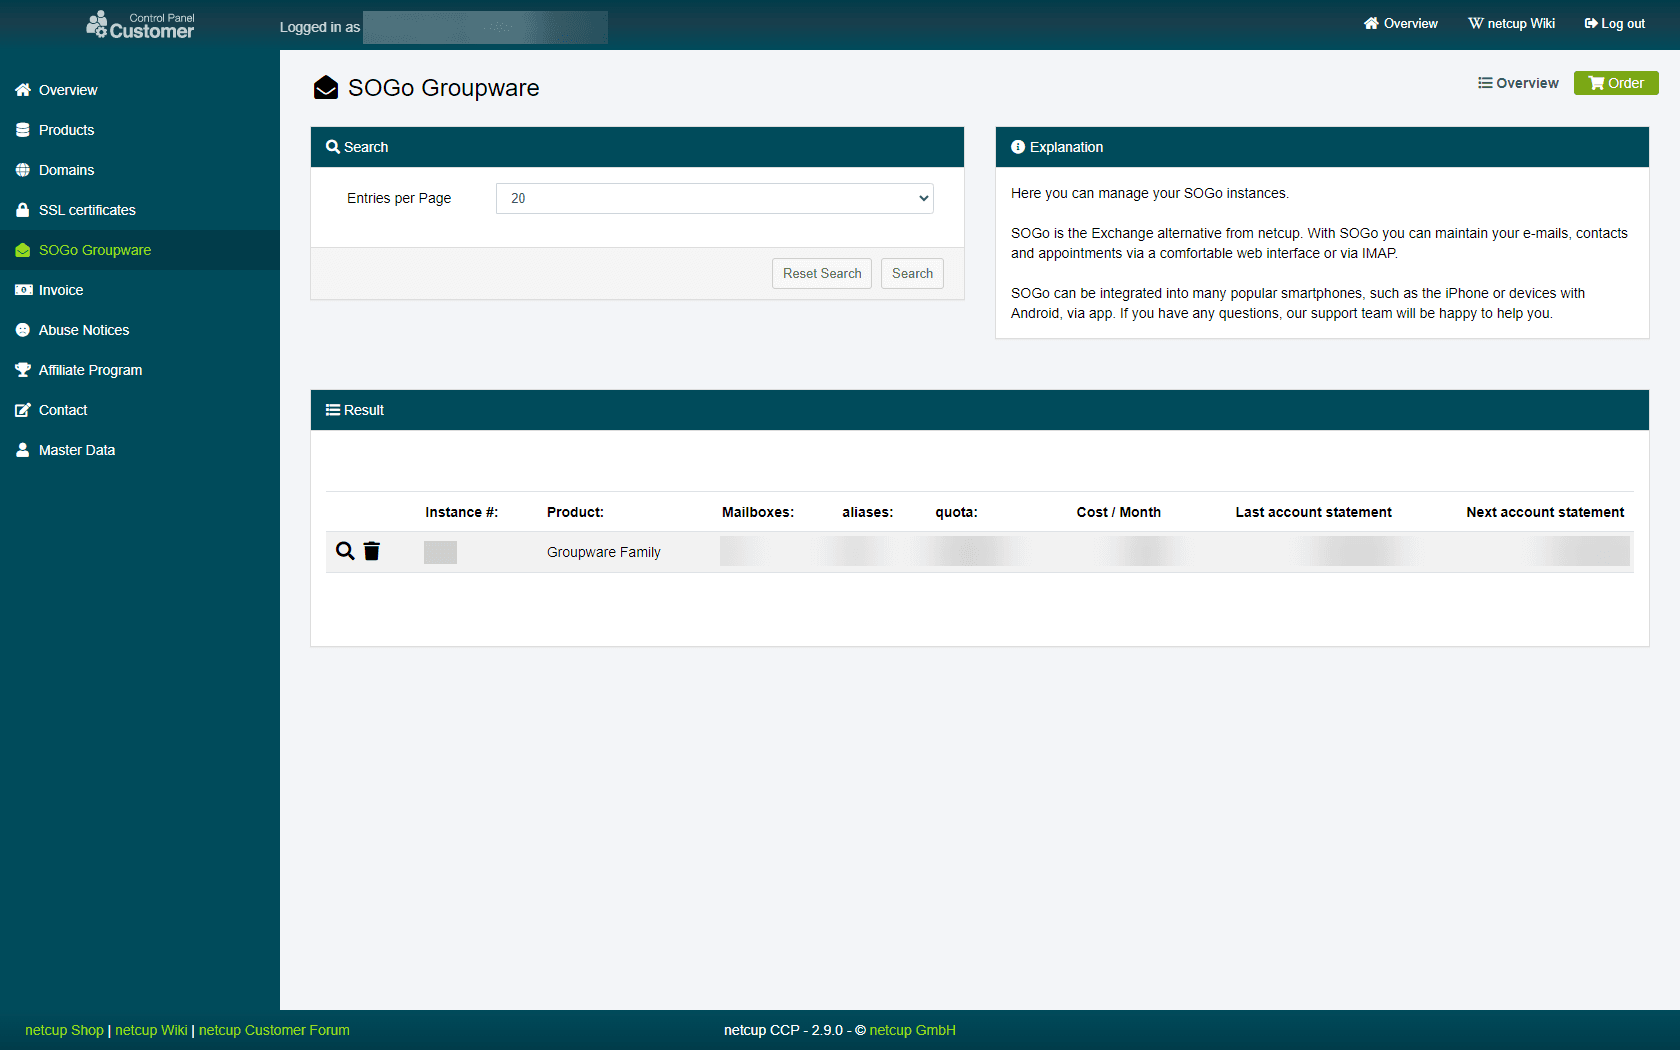The image size is (1680, 1050).
Task: Select SOGo Groupware in the sidebar
Action: pyautogui.click(x=94, y=249)
